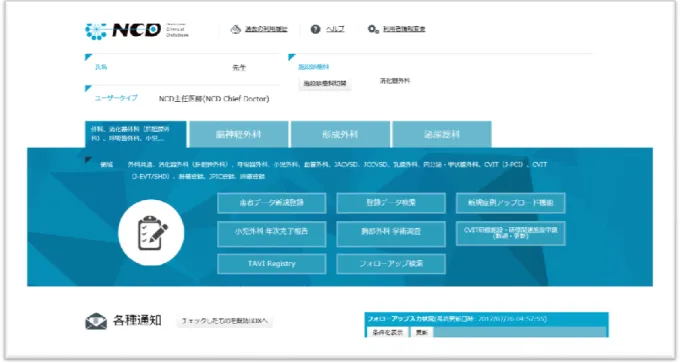This screenshot has width=680, height=362.
Task: Click the 更新 button in follow-up panel
Action: coord(422,332)
